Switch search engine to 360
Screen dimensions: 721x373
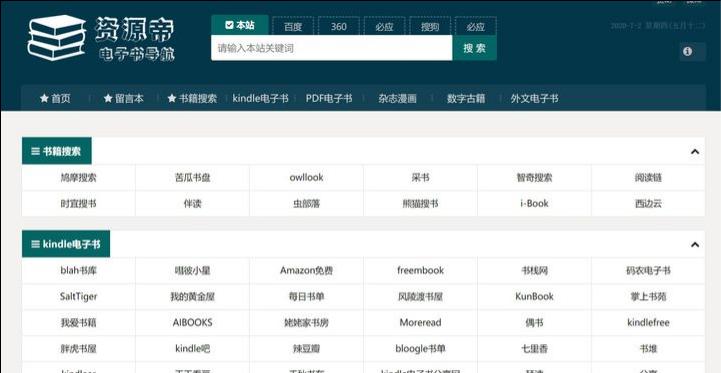[x=338, y=27]
